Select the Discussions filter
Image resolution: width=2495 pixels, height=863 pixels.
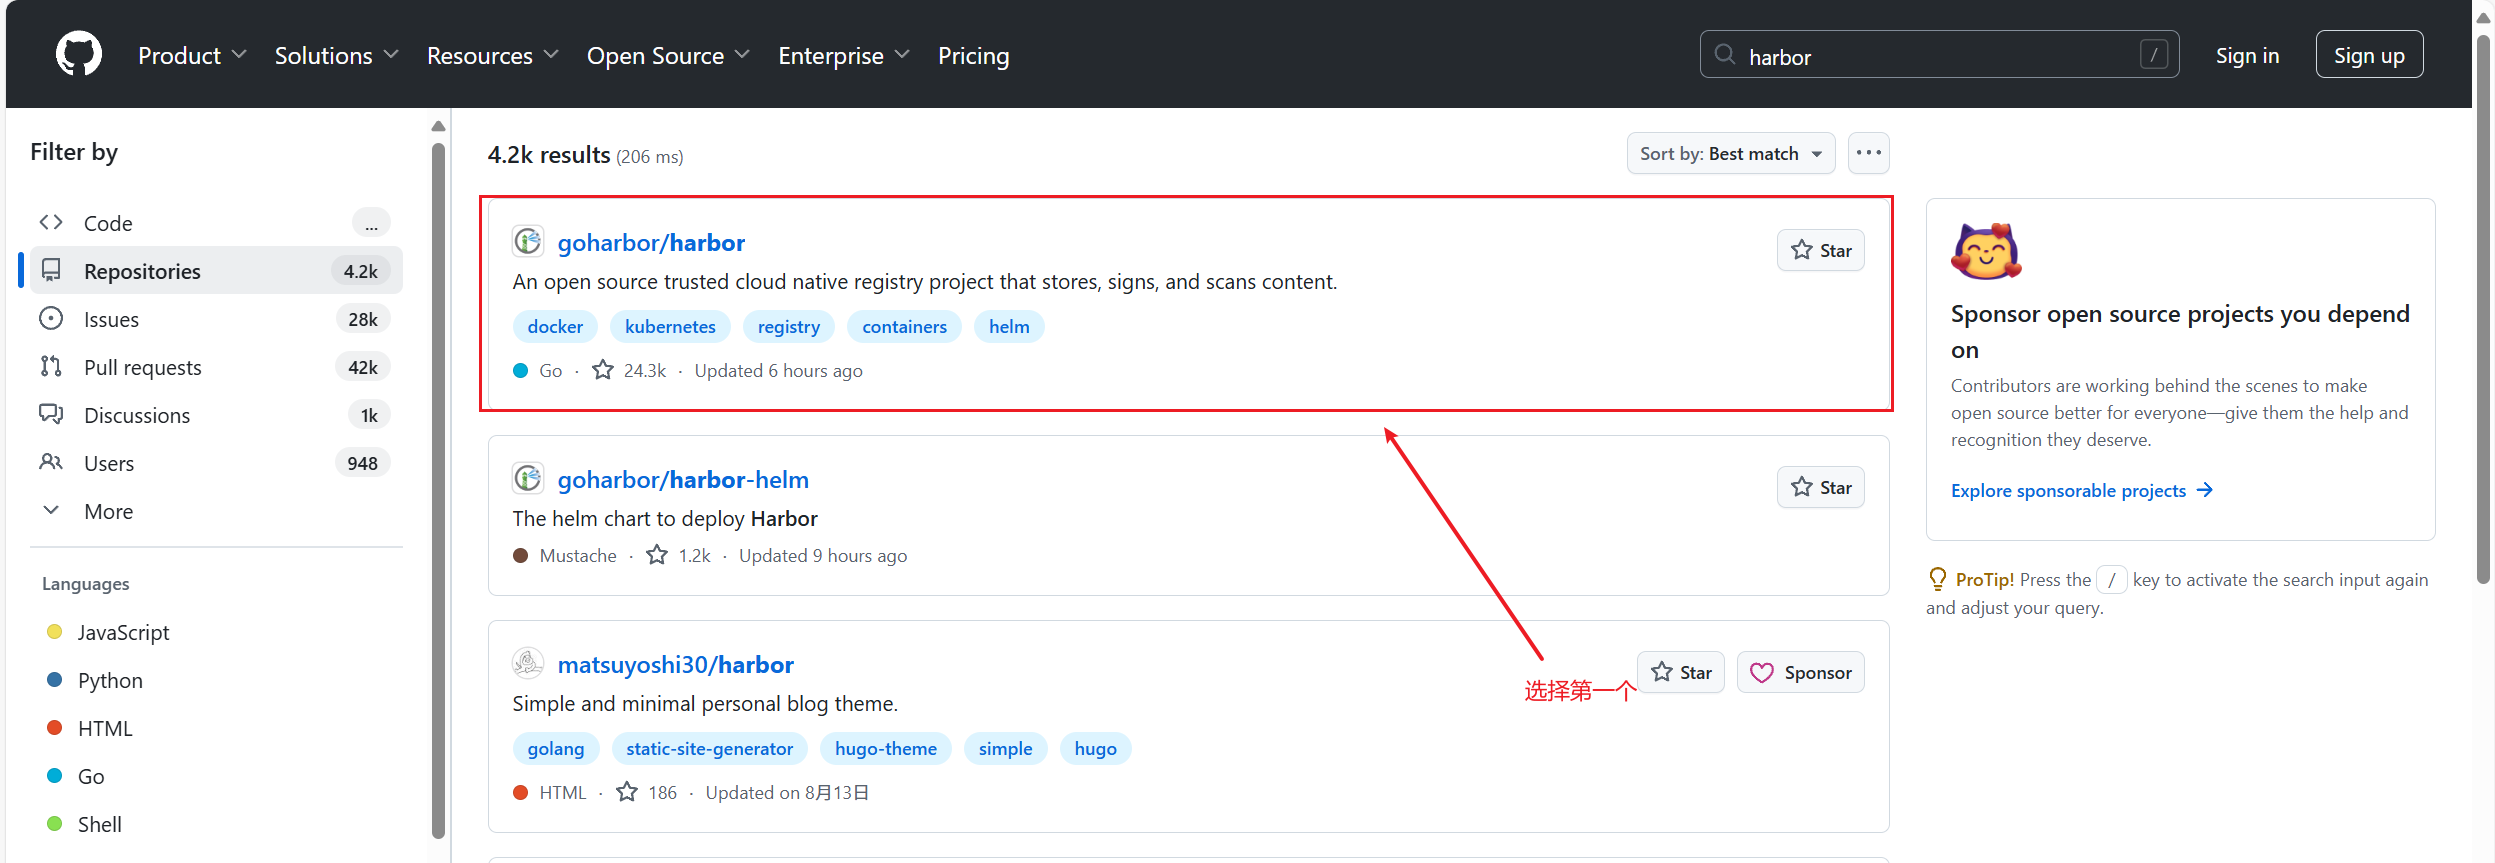(216, 414)
